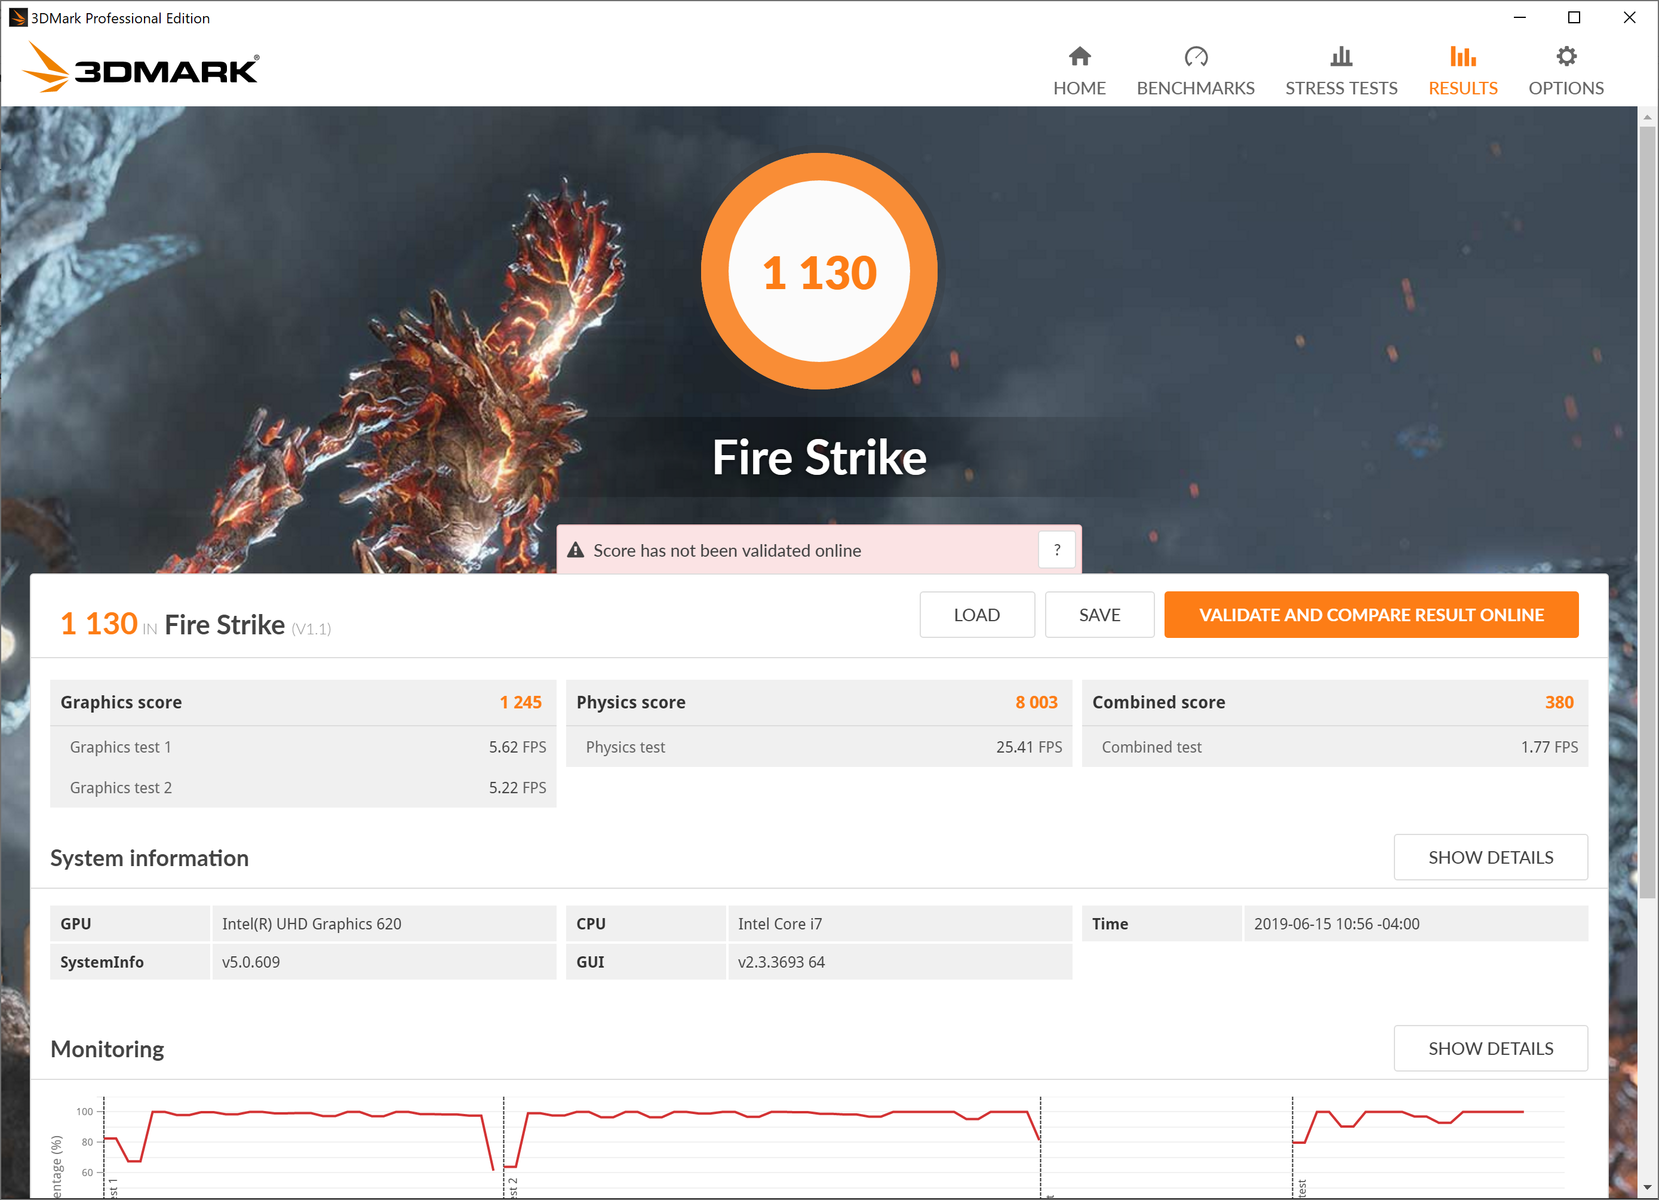Click the Graphics score value 1 245
This screenshot has width=1659, height=1200.
tap(521, 702)
